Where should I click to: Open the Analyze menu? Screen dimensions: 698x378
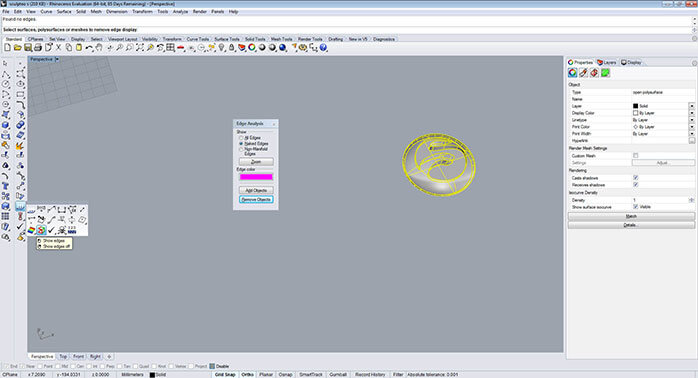pyautogui.click(x=180, y=12)
